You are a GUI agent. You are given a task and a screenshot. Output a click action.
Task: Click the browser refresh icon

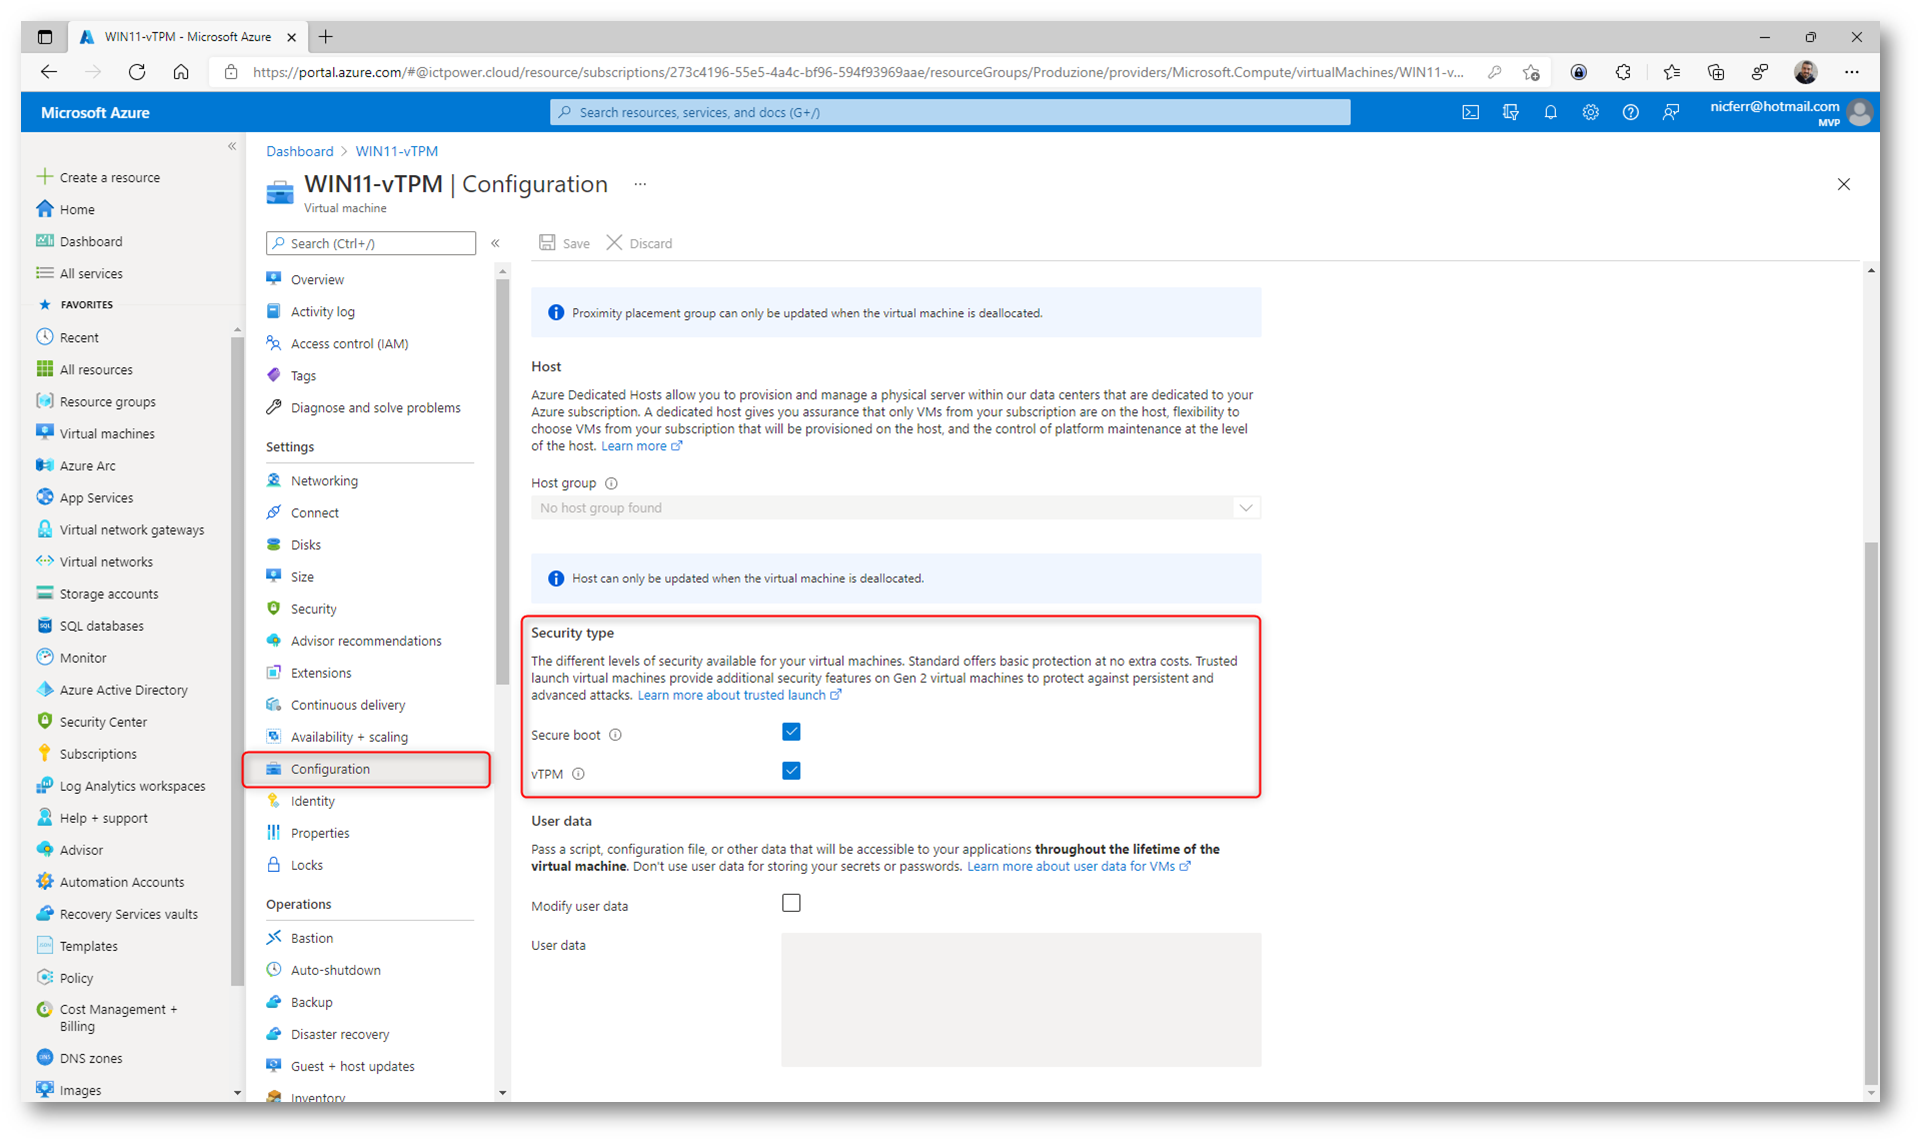(137, 72)
